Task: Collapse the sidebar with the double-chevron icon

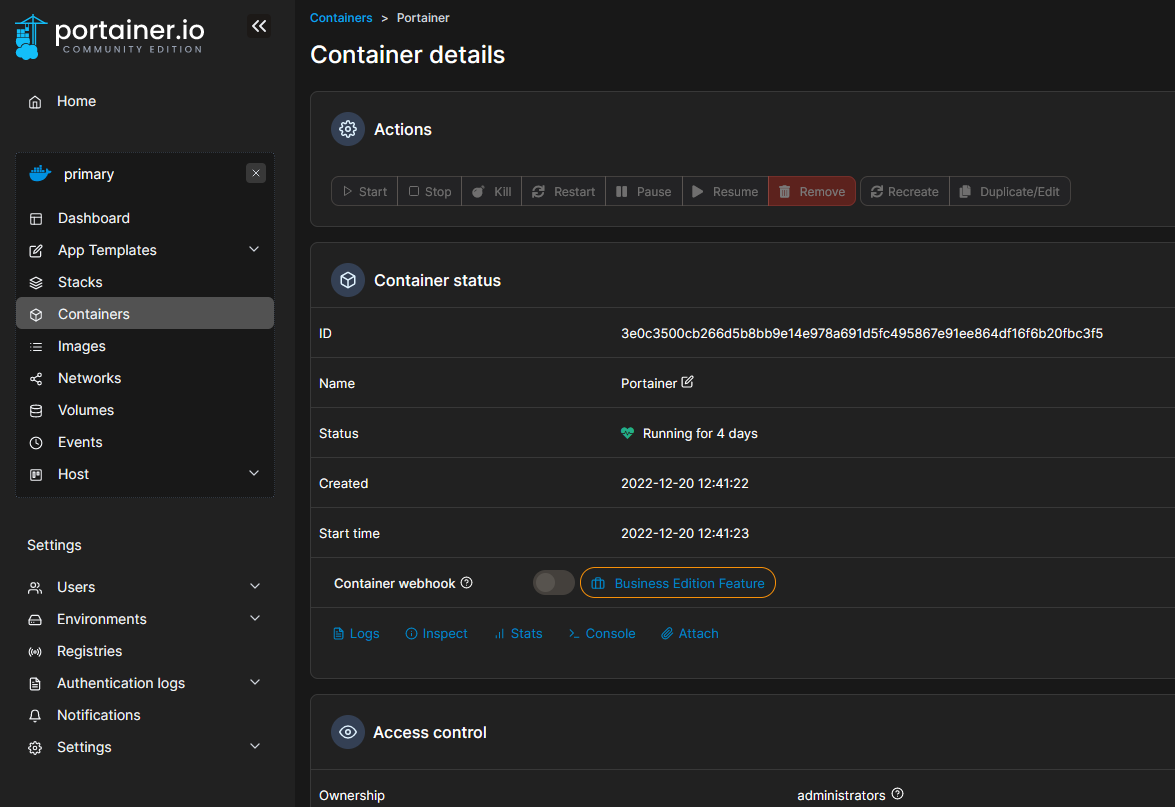Action: tap(259, 27)
